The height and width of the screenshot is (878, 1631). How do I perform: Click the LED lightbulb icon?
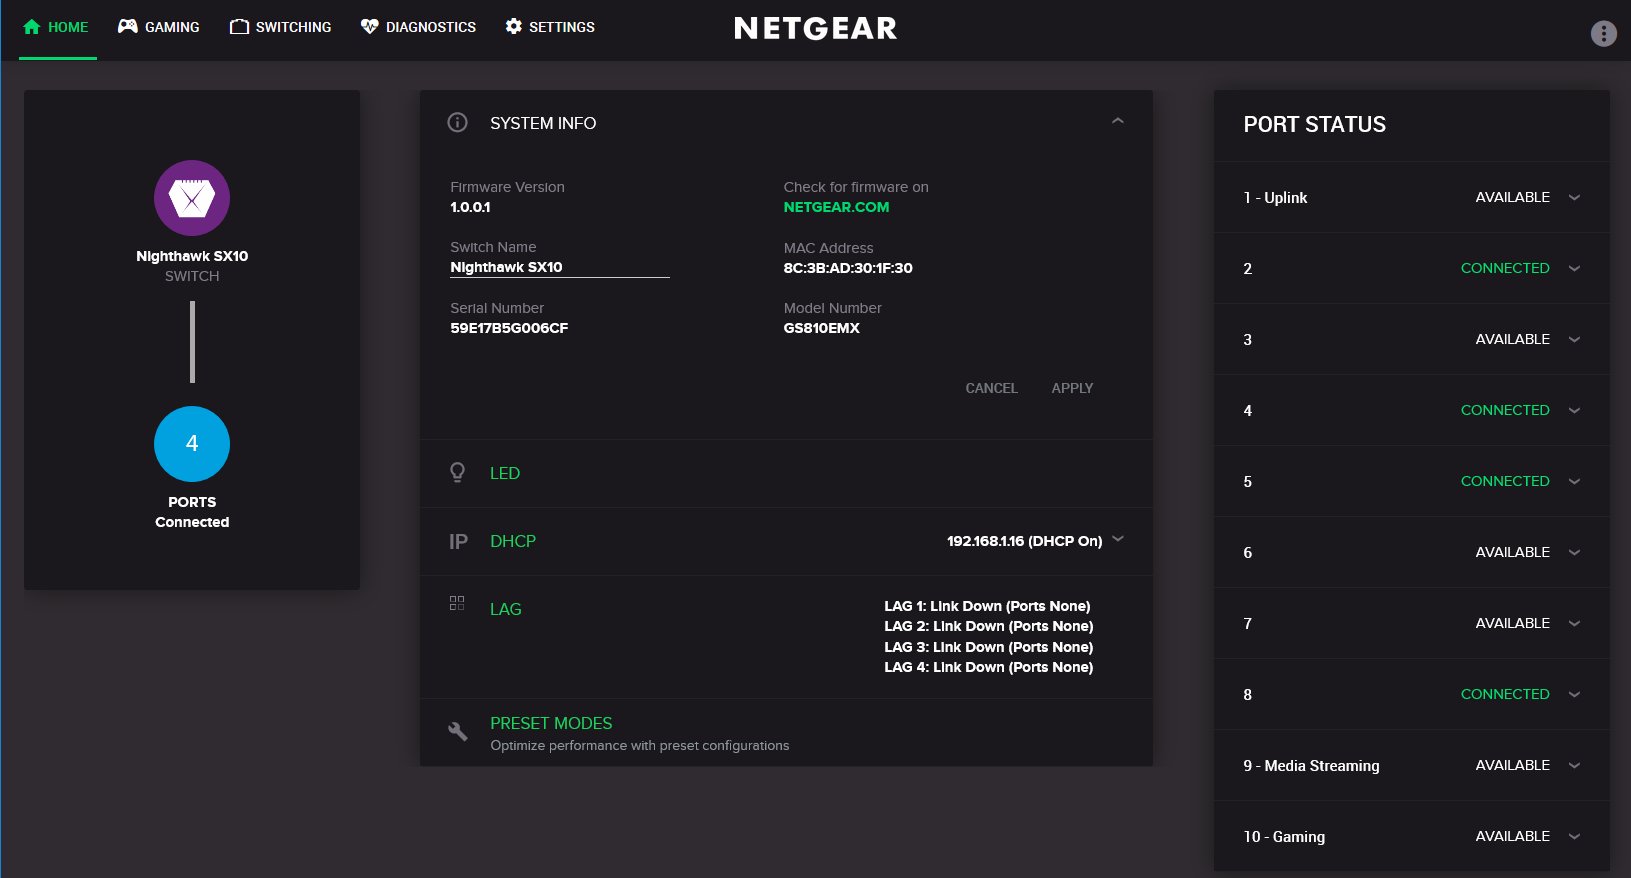[x=457, y=473]
